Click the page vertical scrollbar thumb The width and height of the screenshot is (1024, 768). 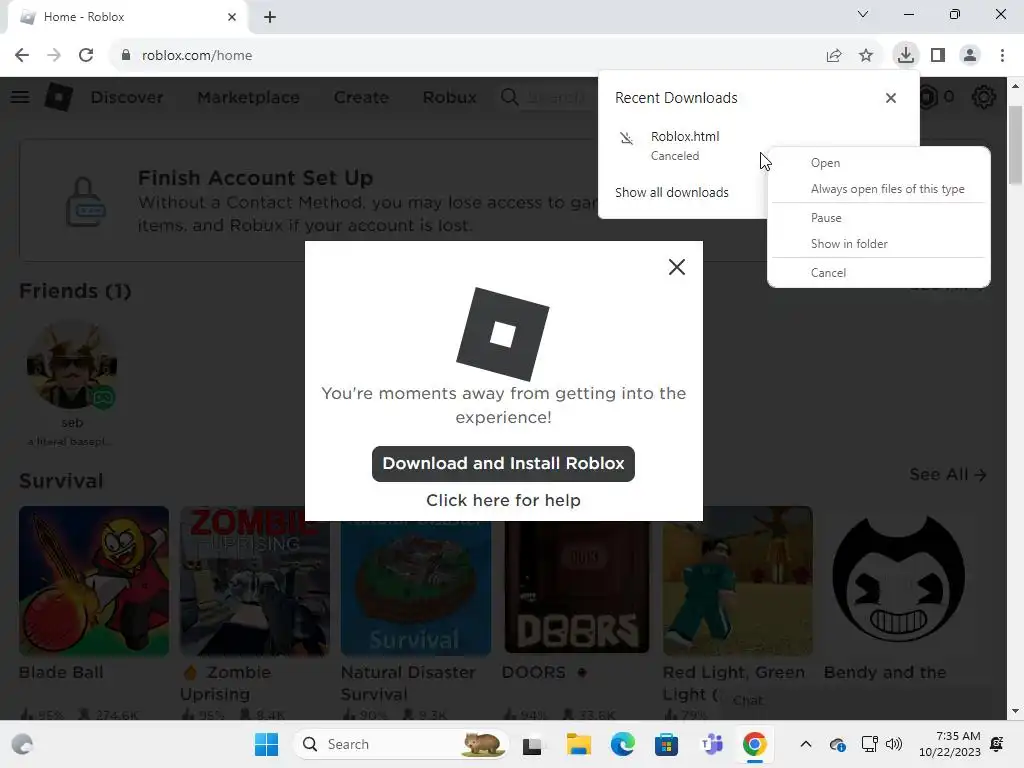(1015, 144)
